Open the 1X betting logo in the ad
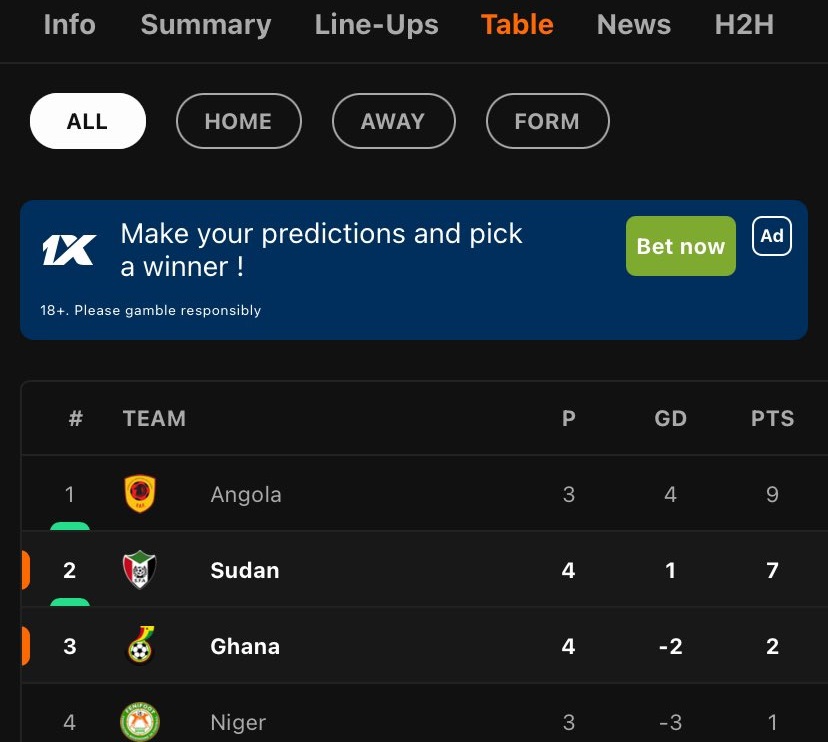Viewport: 828px width, 742px height. 69,250
